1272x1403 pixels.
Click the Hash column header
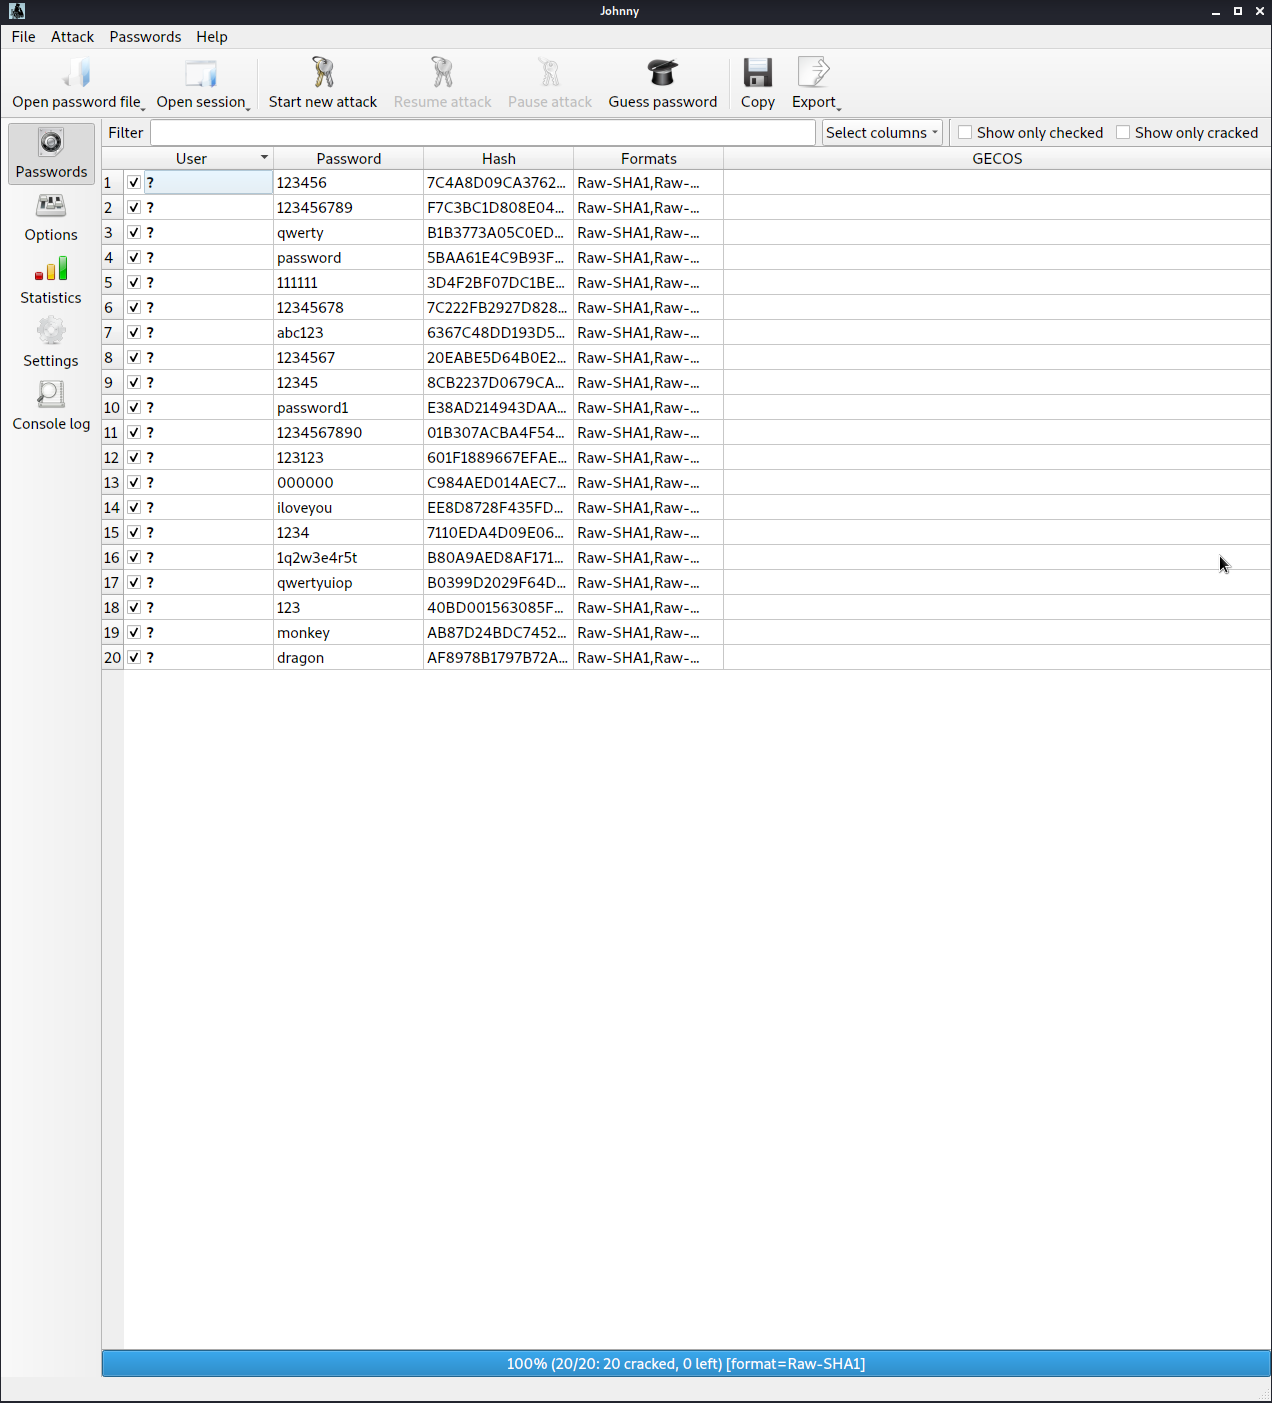tap(499, 158)
